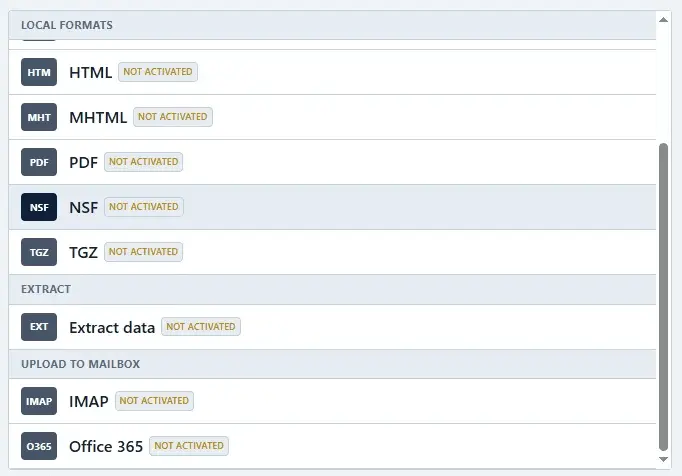Click the NSF format icon
682x476 pixels.
(39, 207)
